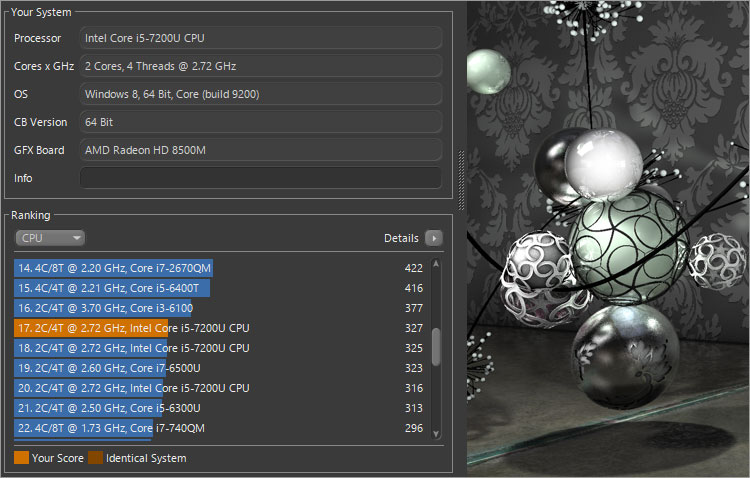The width and height of the screenshot is (750, 478).
Task: Click the panel divider grip handle
Action: (x=461, y=180)
